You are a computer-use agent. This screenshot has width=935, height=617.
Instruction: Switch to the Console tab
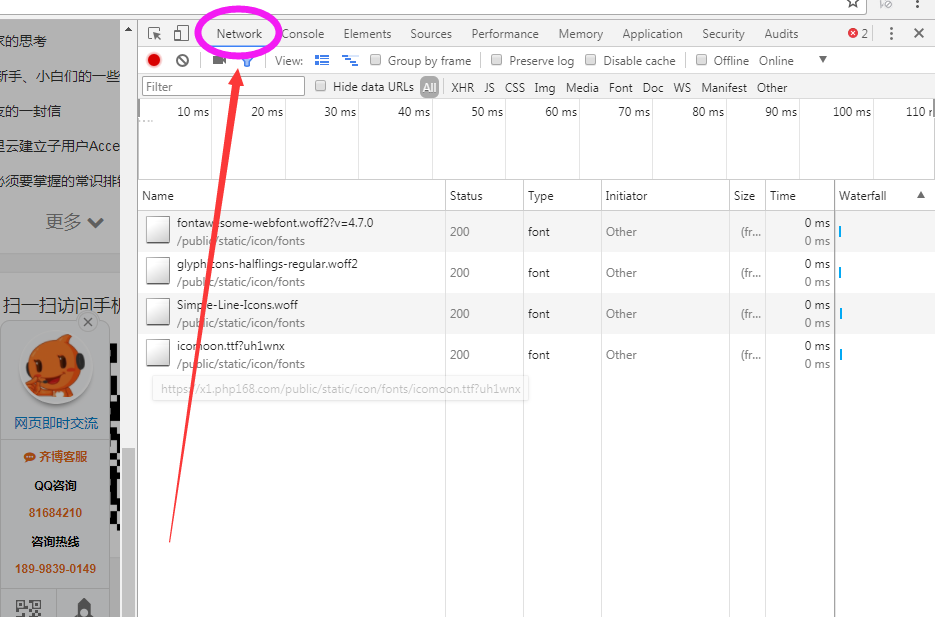tap(303, 34)
